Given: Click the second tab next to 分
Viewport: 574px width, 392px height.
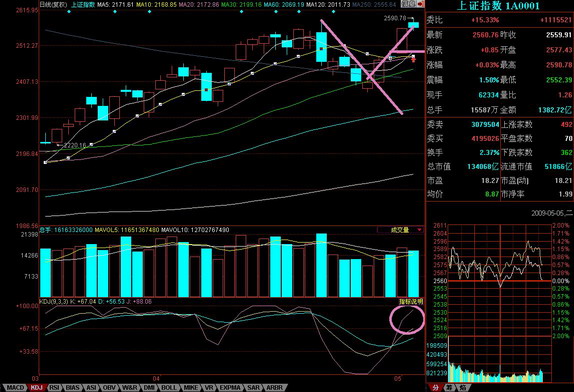Looking at the screenshot, I should [449, 387].
